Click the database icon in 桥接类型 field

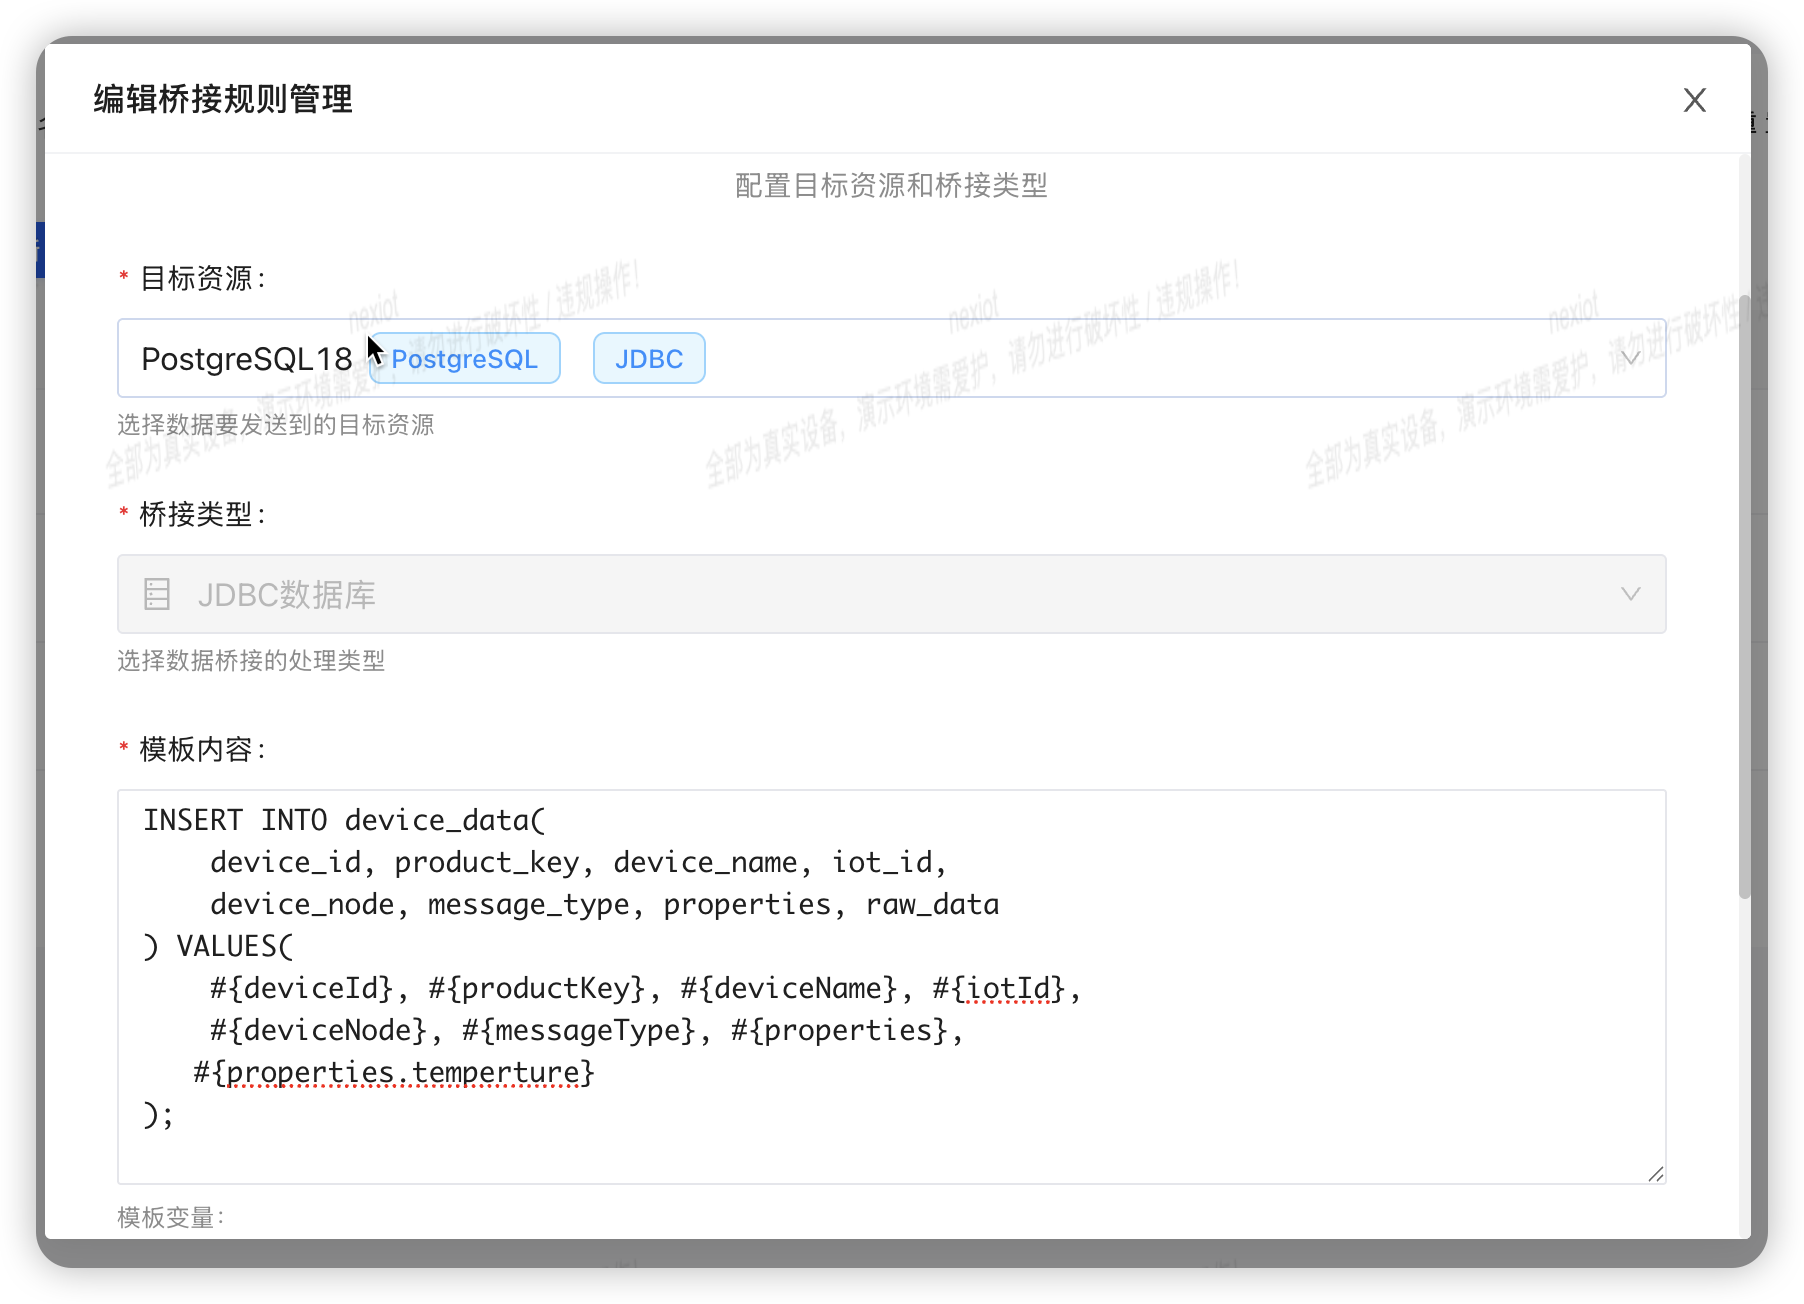tap(157, 594)
